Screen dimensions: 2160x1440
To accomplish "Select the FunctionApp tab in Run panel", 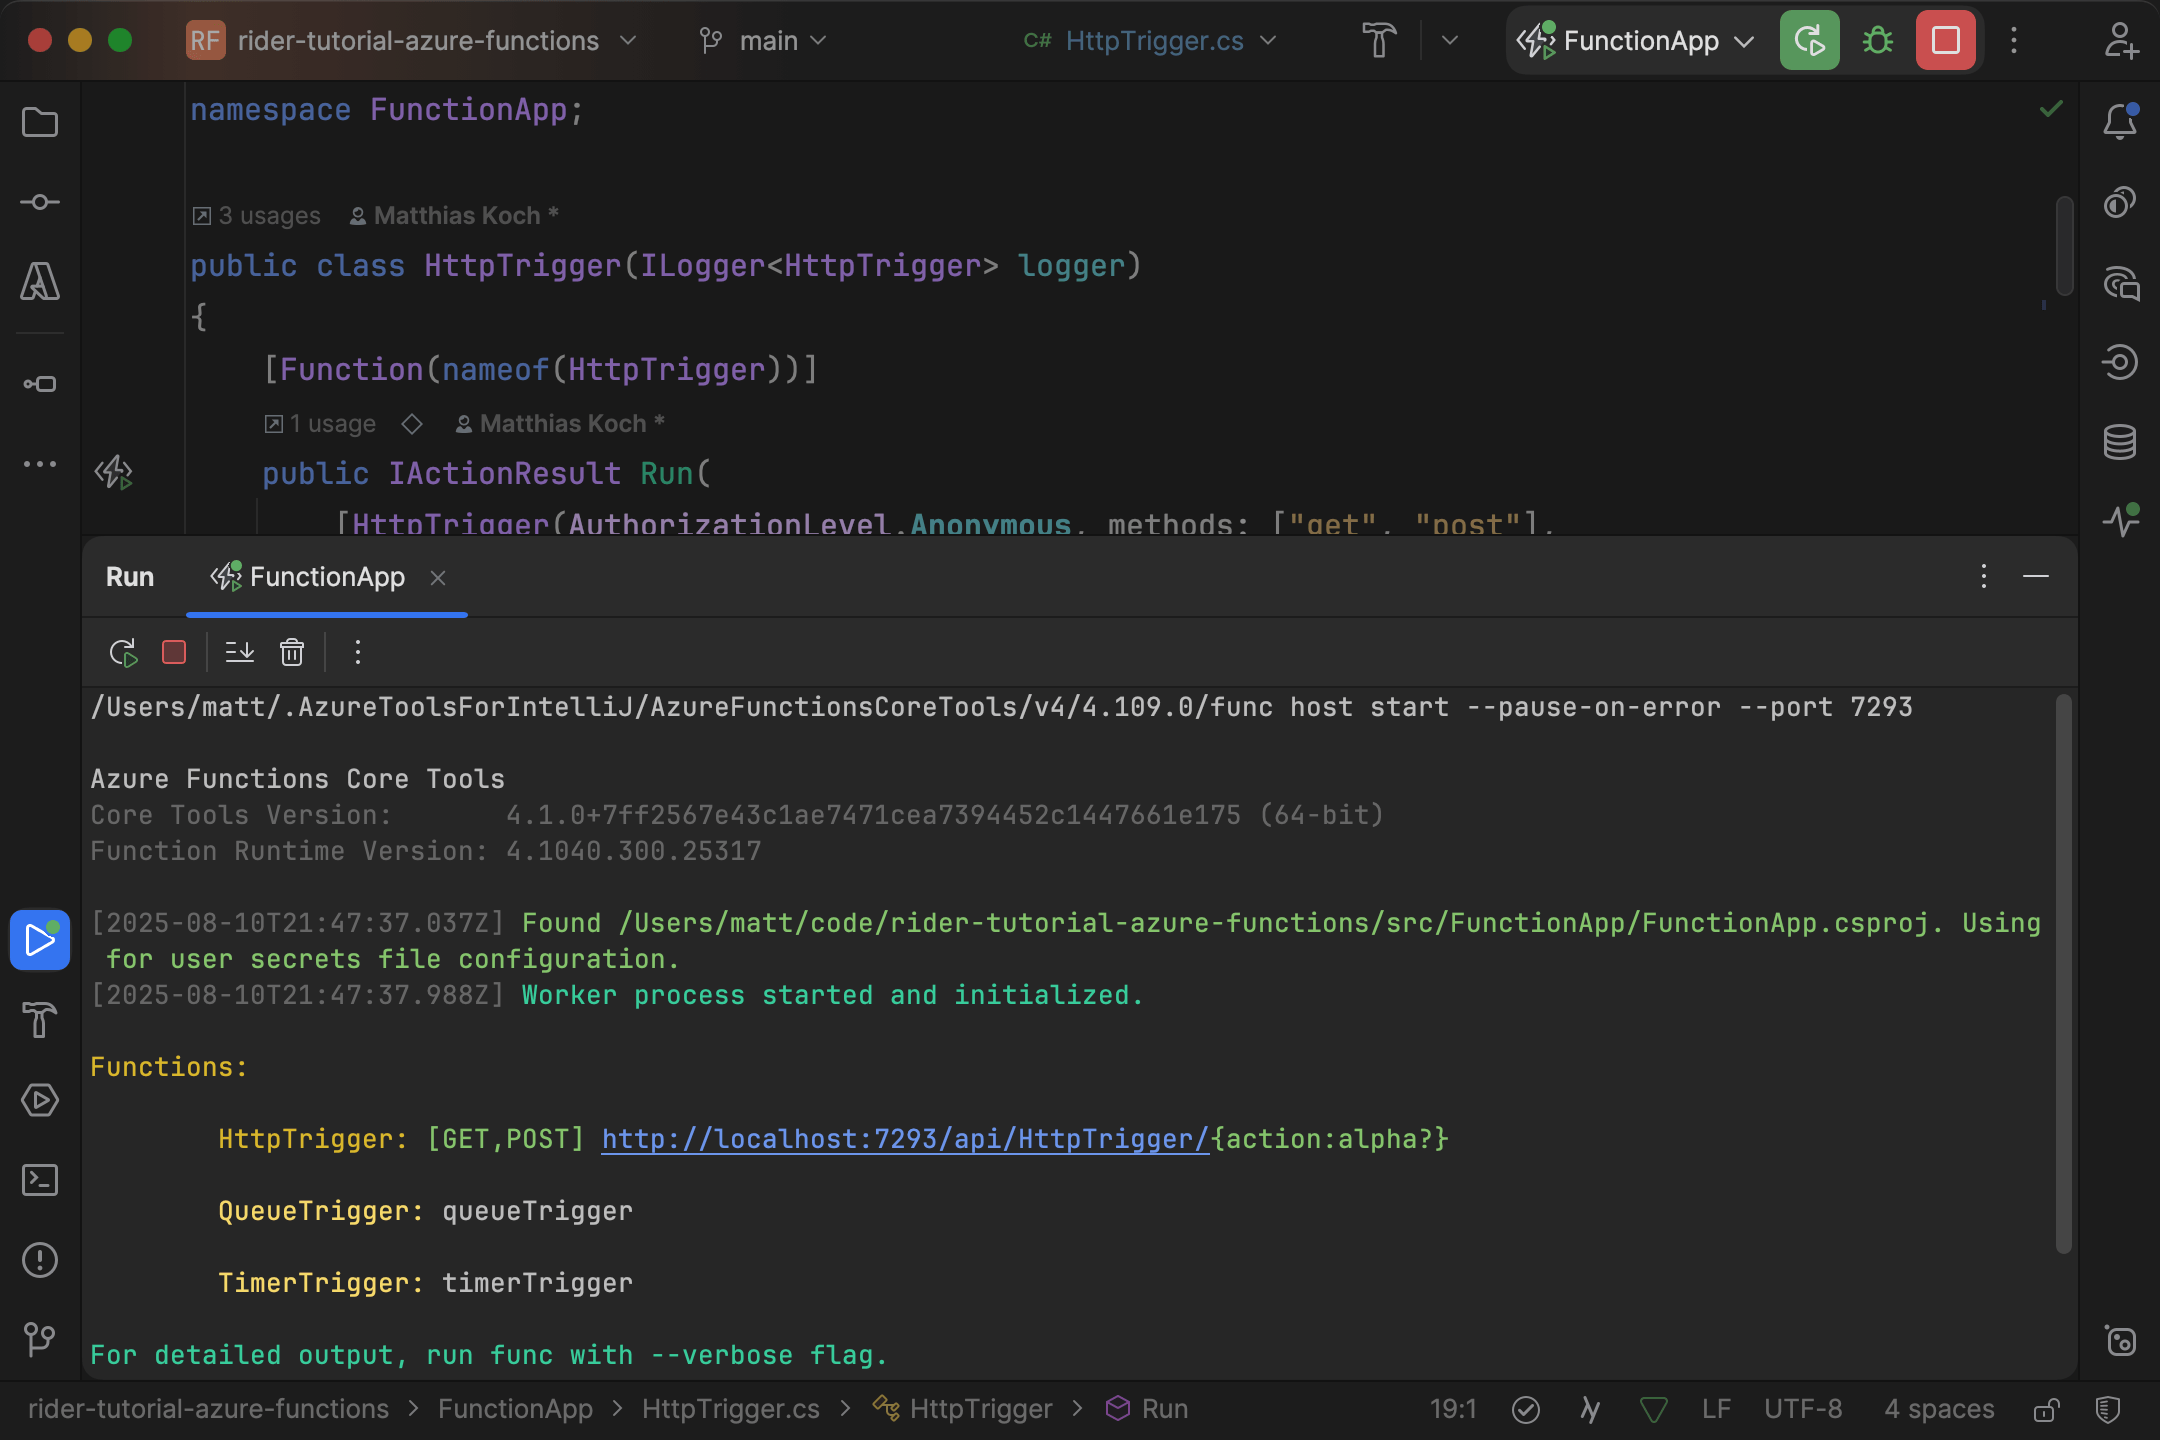I will 326,577.
